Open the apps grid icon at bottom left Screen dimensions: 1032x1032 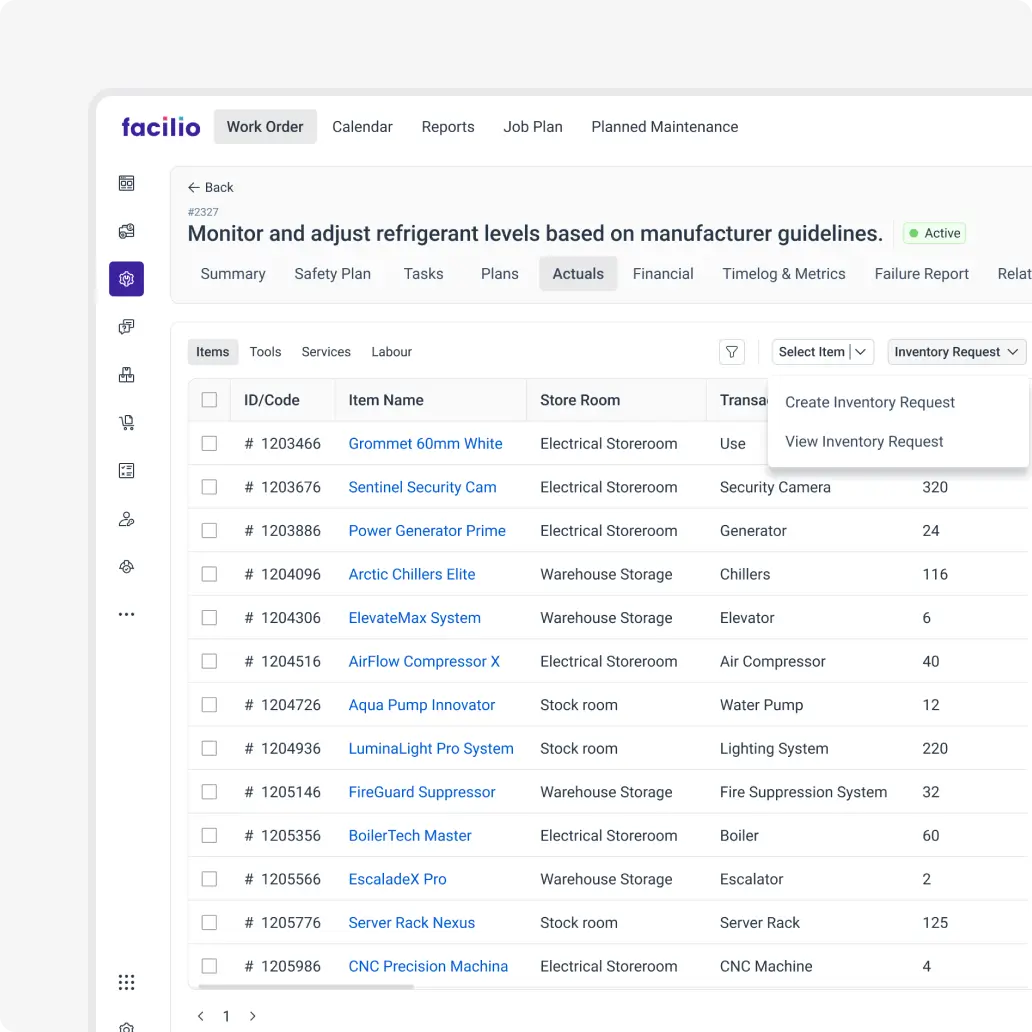click(x=126, y=982)
